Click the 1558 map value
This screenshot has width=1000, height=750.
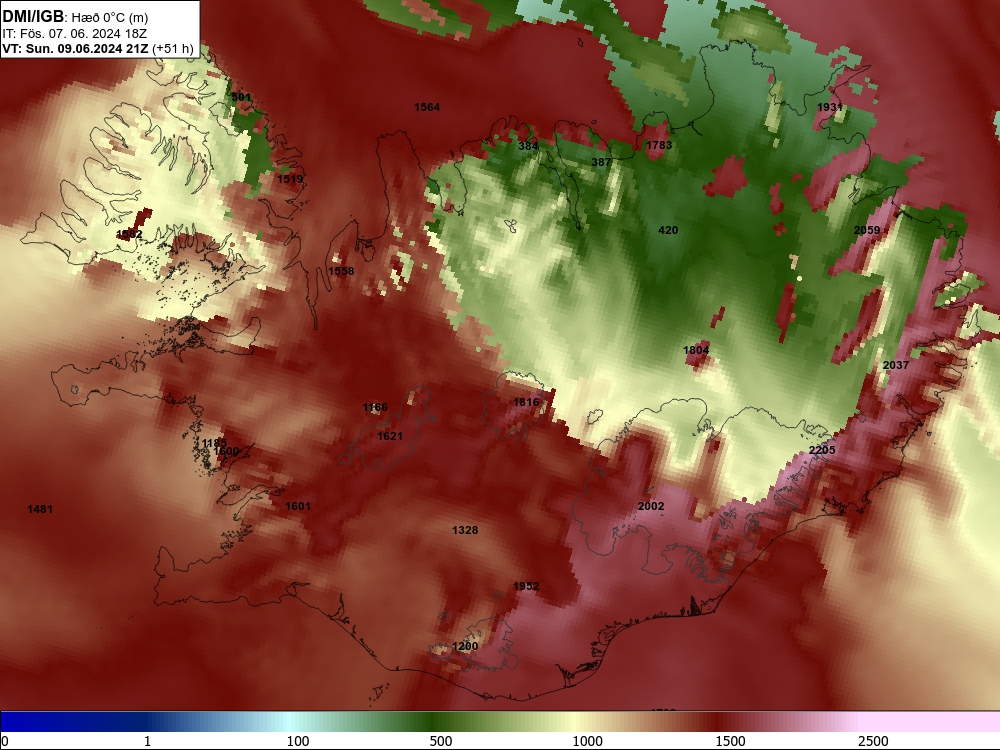click(341, 271)
